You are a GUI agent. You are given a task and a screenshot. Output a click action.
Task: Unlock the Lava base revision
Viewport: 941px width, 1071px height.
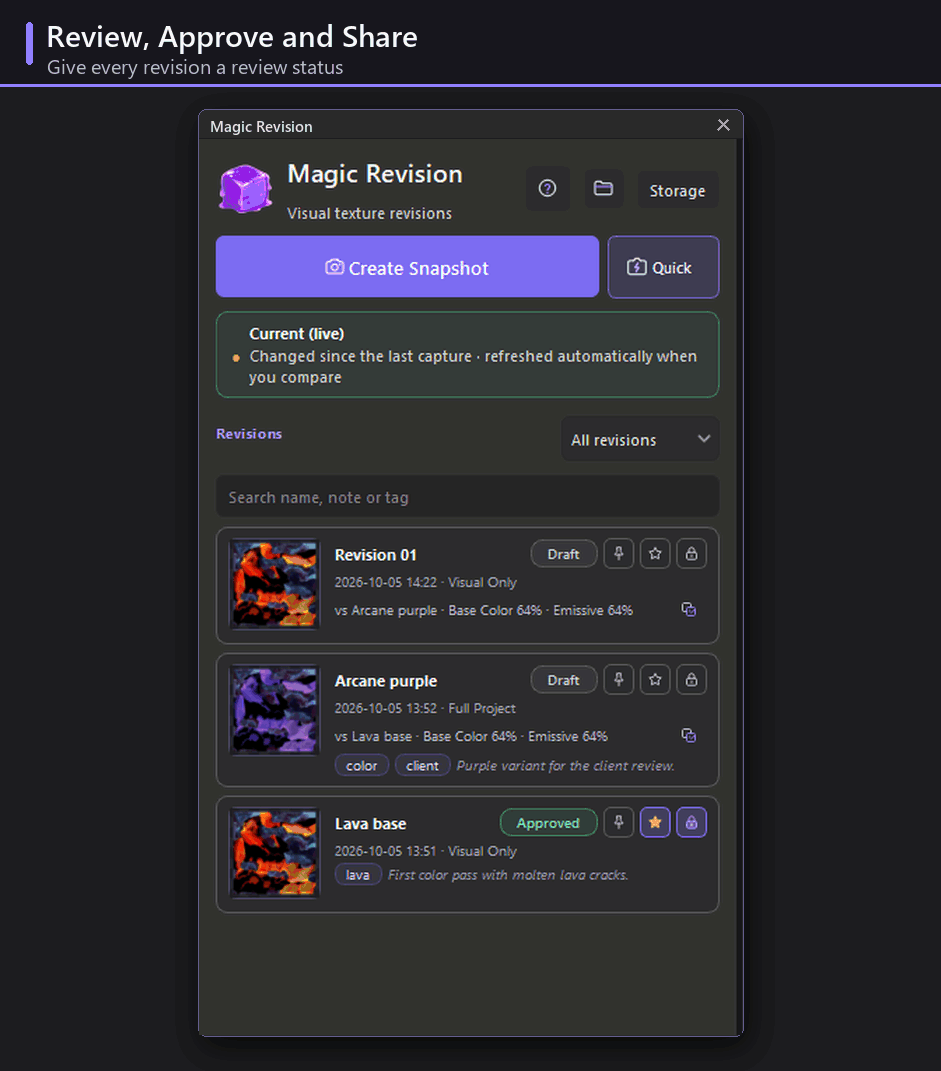click(692, 822)
